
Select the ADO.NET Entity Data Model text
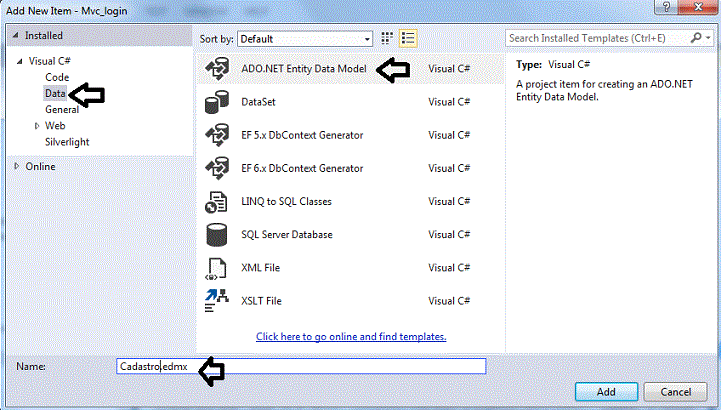click(304, 69)
